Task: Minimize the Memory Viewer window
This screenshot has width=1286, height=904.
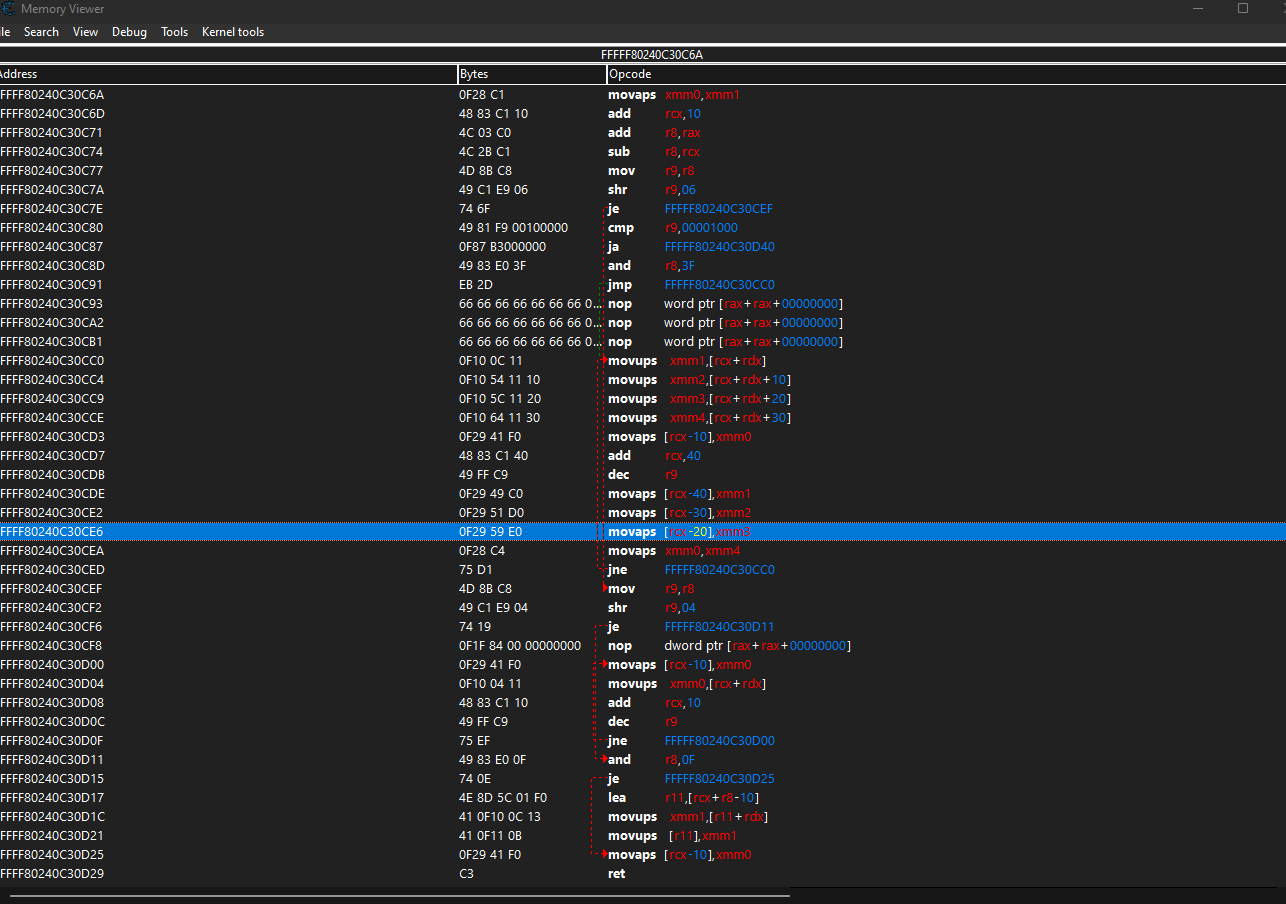Action: coord(1197,8)
